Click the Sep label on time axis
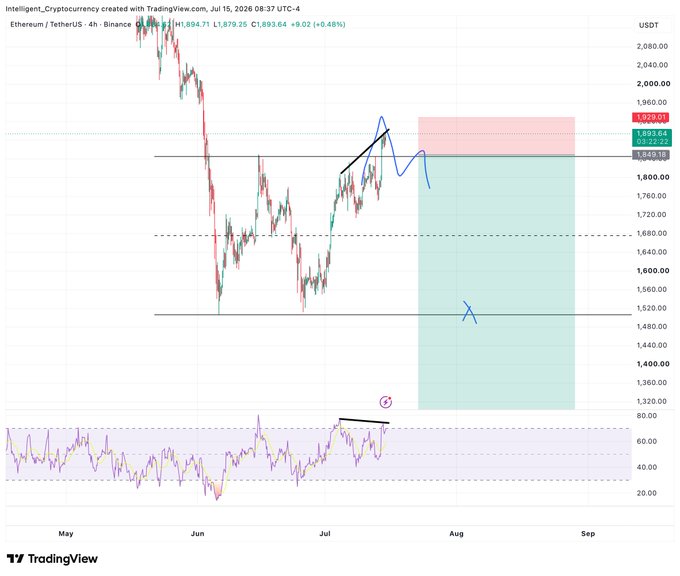 click(x=588, y=533)
